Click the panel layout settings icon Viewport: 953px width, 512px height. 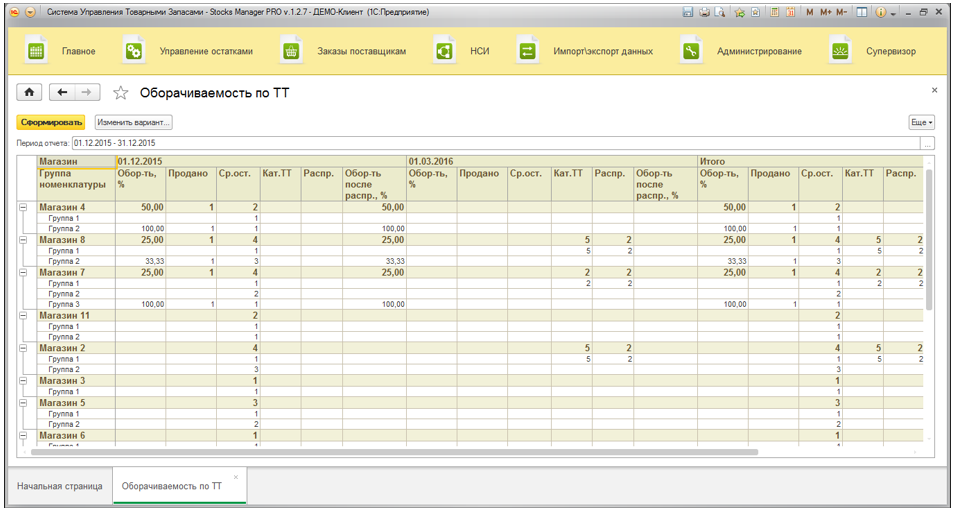point(861,12)
